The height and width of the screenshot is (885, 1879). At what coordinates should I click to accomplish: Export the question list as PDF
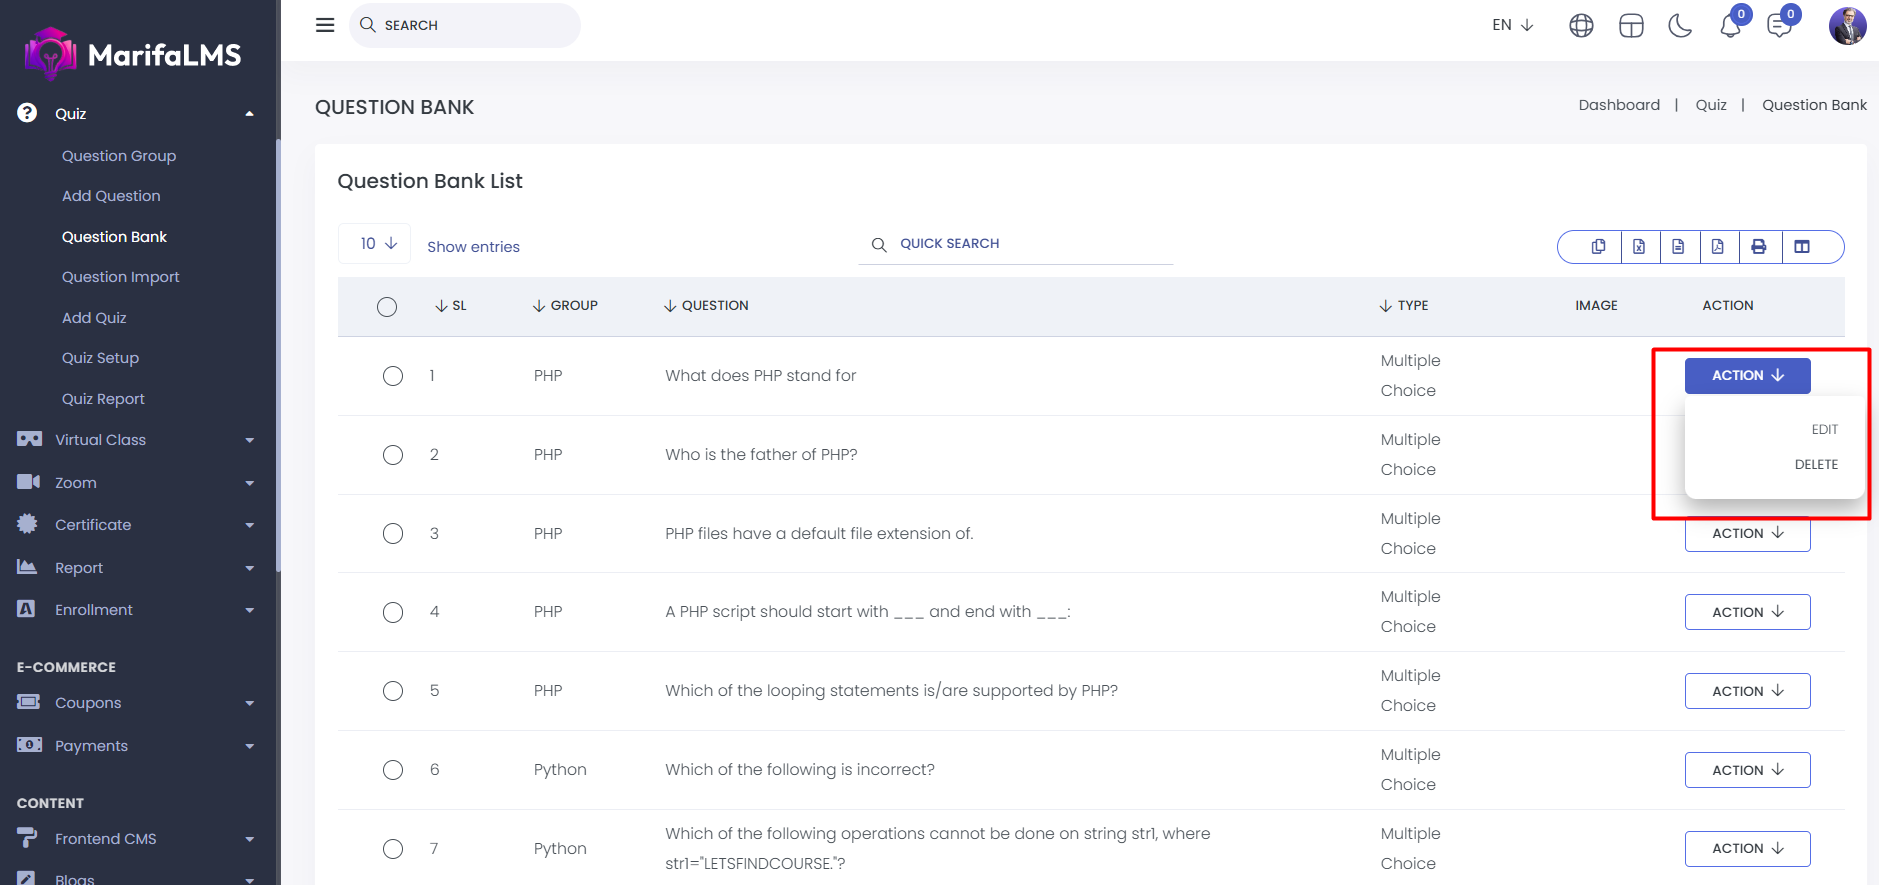[x=1717, y=247]
